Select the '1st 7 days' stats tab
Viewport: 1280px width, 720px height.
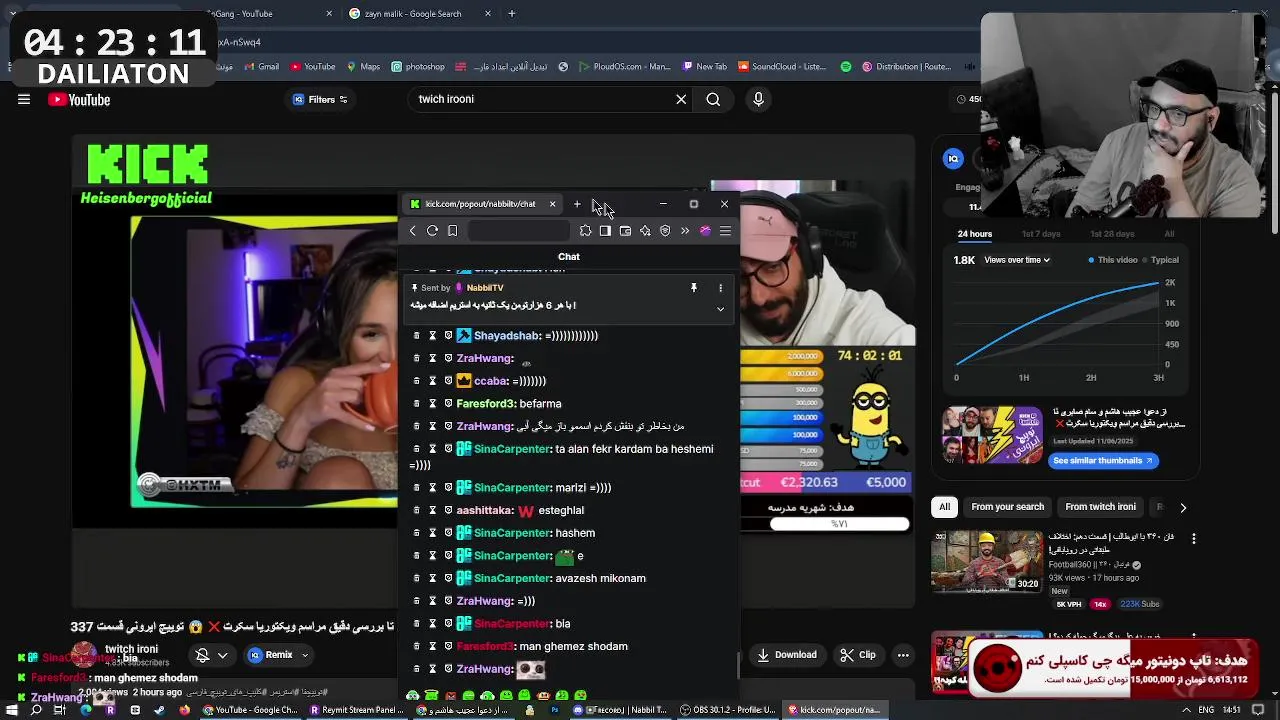click(x=1041, y=234)
